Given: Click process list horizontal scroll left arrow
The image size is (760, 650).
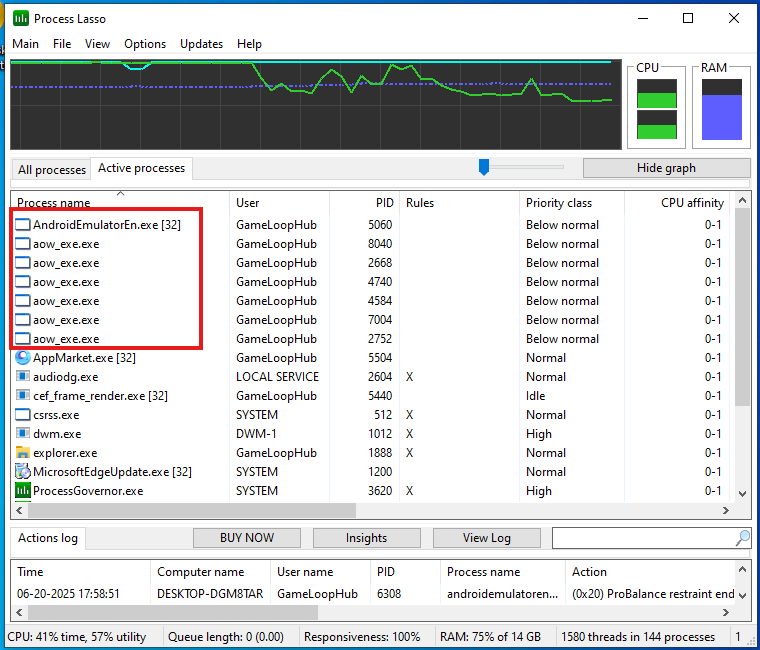Looking at the screenshot, I should pyautogui.click(x=19, y=510).
